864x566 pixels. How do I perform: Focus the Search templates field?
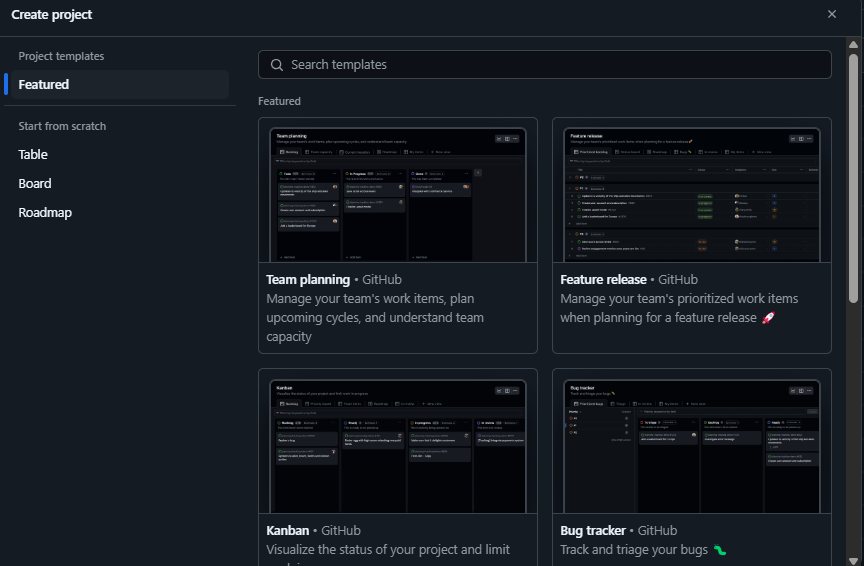[544, 64]
